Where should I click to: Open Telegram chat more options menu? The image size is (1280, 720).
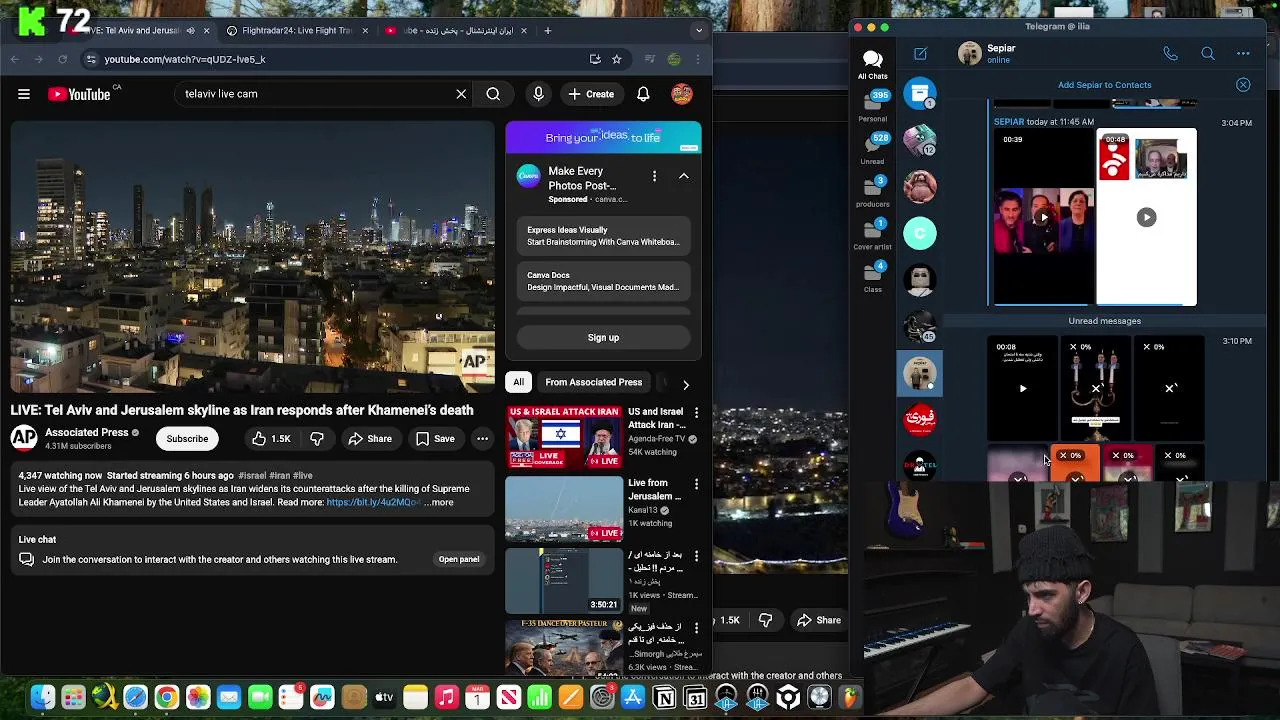1243,53
